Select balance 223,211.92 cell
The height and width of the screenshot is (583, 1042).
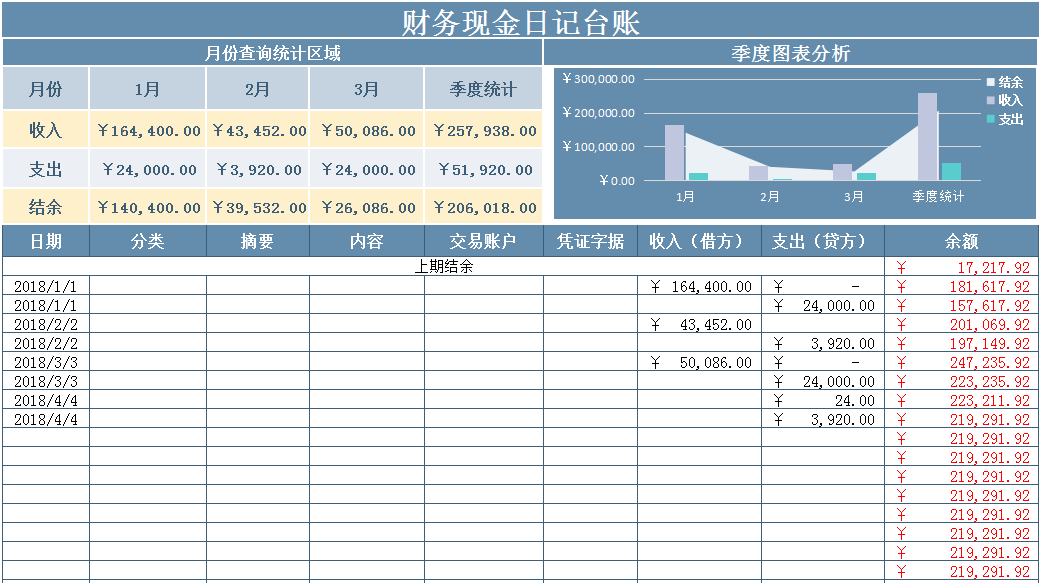point(961,401)
